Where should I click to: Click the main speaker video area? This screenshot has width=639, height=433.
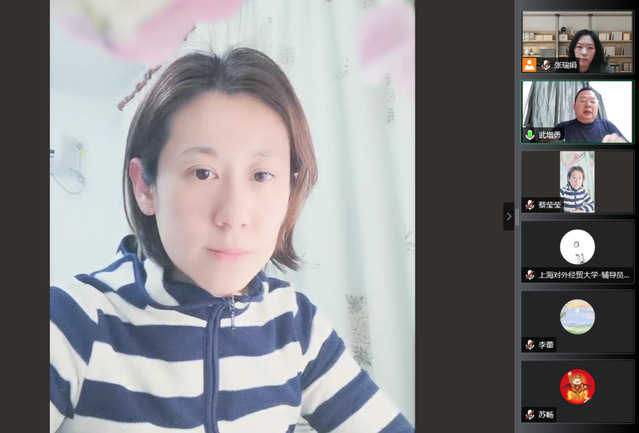click(232, 216)
